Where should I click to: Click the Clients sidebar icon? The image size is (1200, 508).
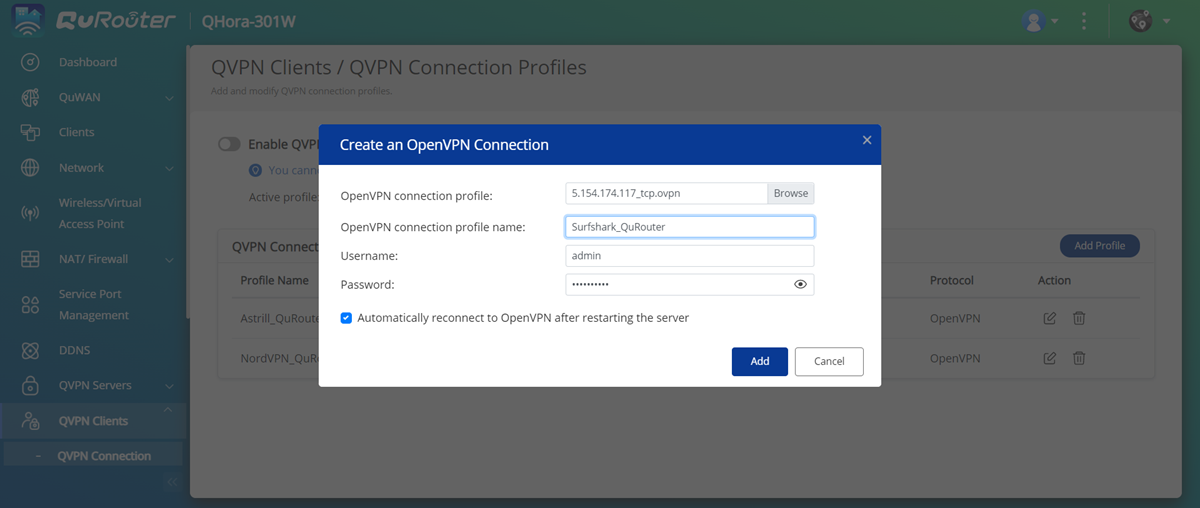click(x=30, y=132)
